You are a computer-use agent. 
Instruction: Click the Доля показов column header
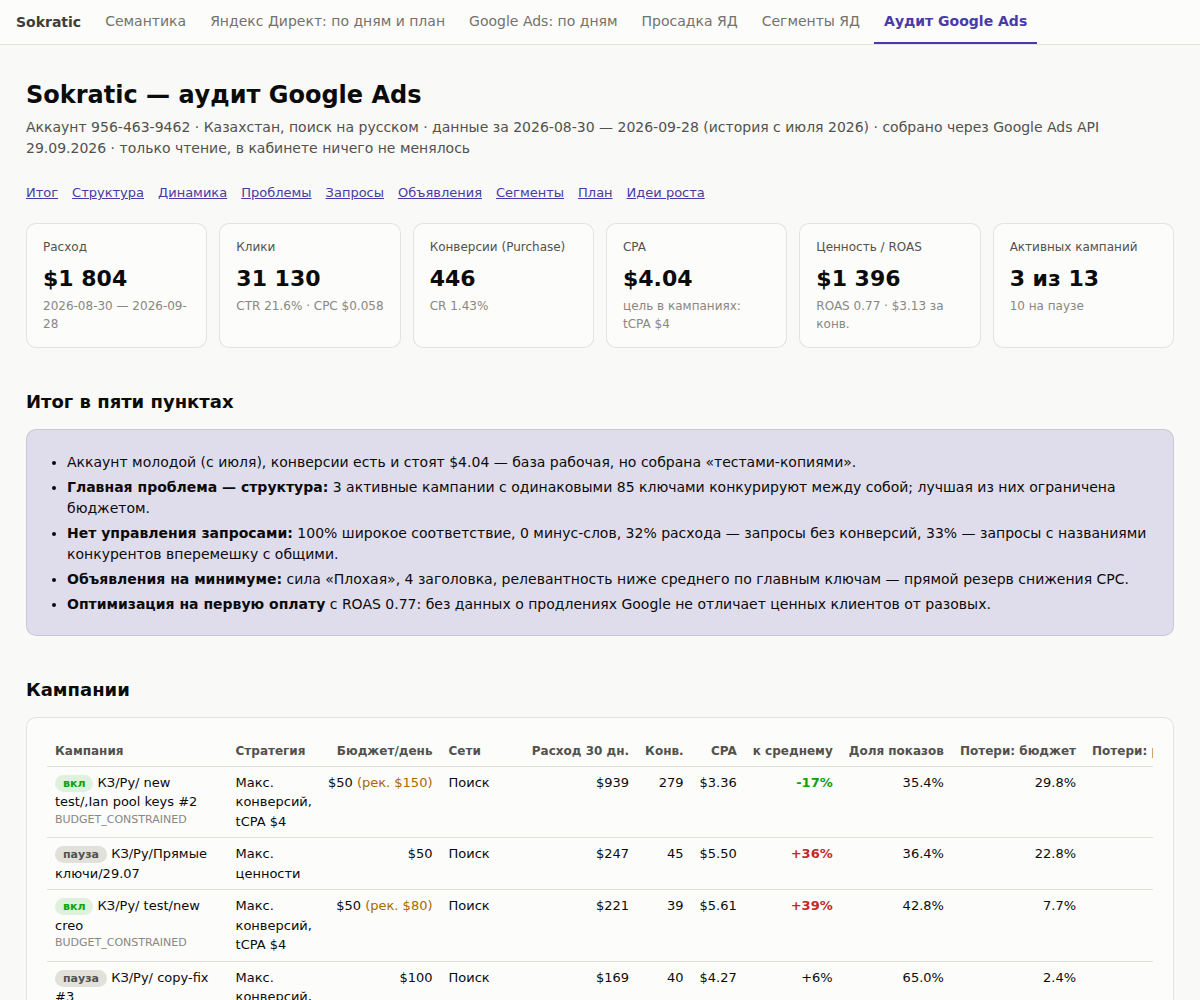(896, 751)
